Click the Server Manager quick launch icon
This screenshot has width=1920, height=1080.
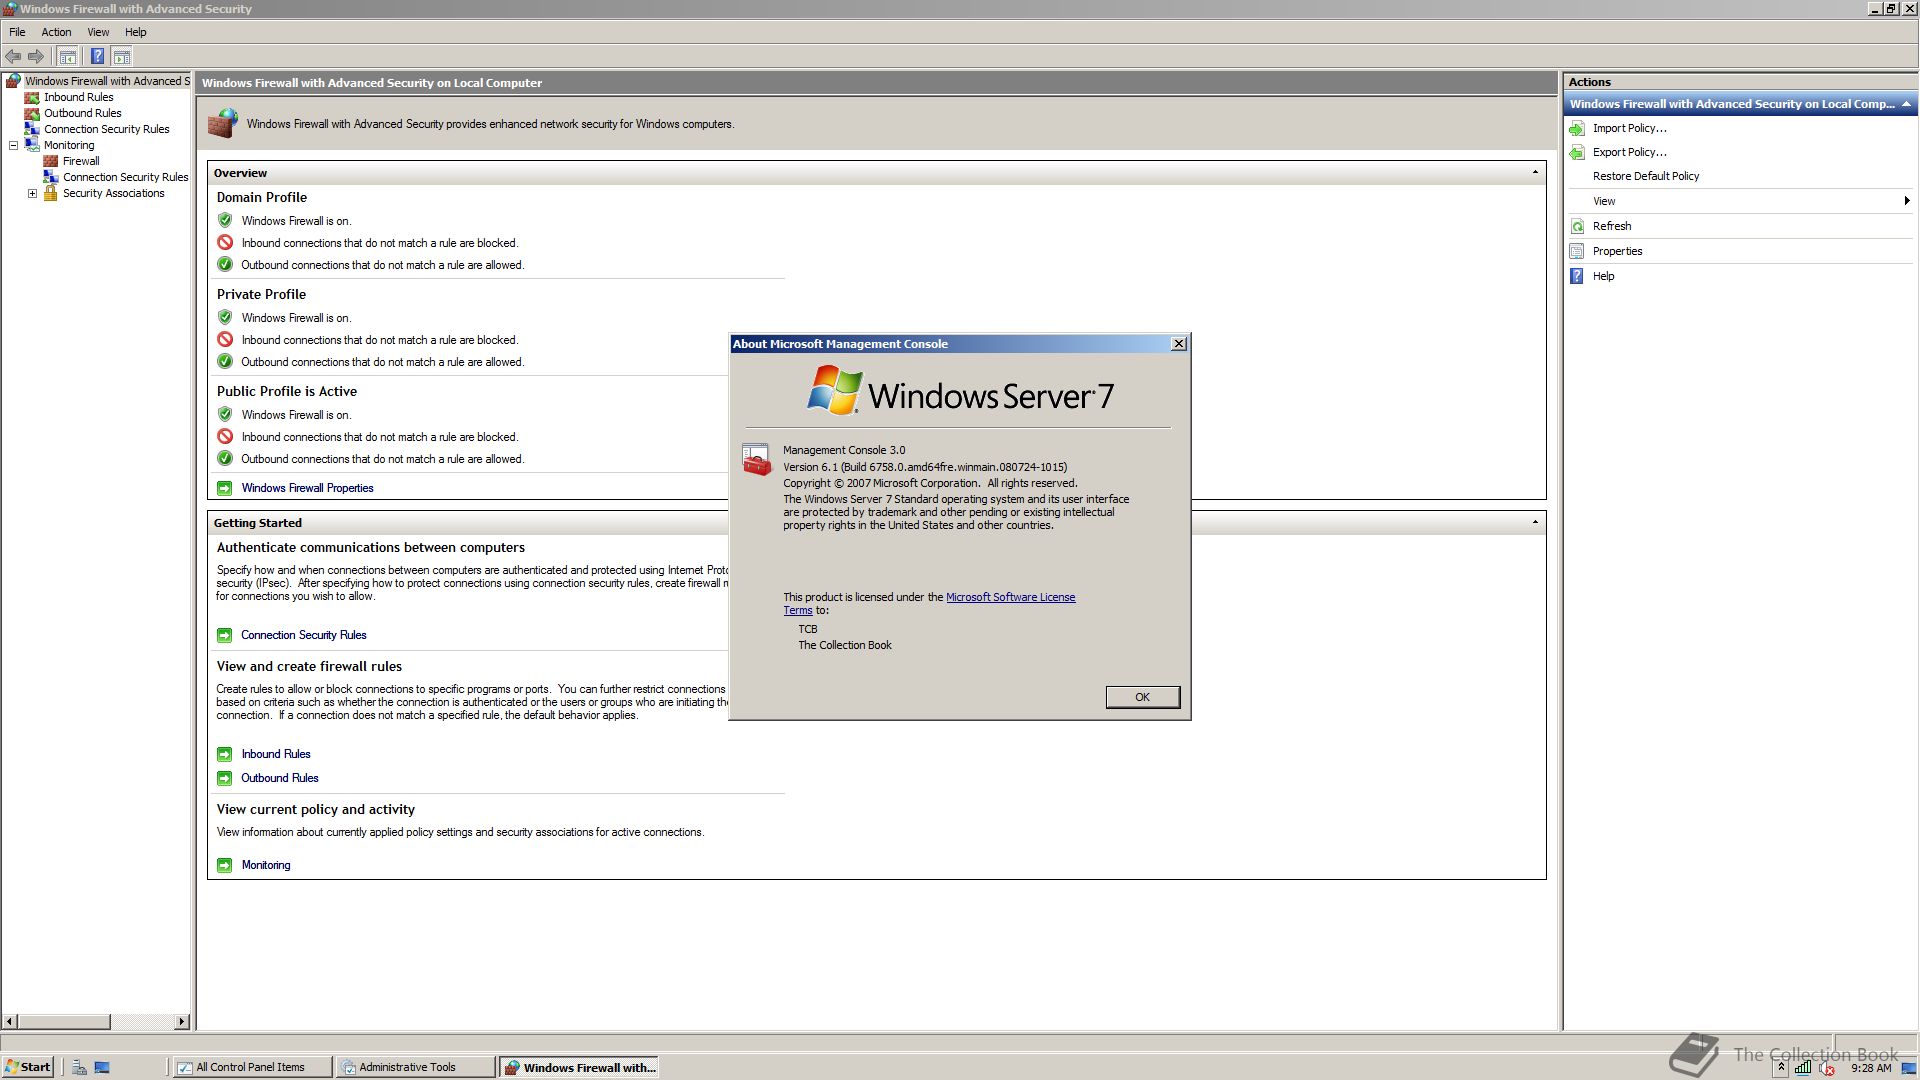point(79,1067)
